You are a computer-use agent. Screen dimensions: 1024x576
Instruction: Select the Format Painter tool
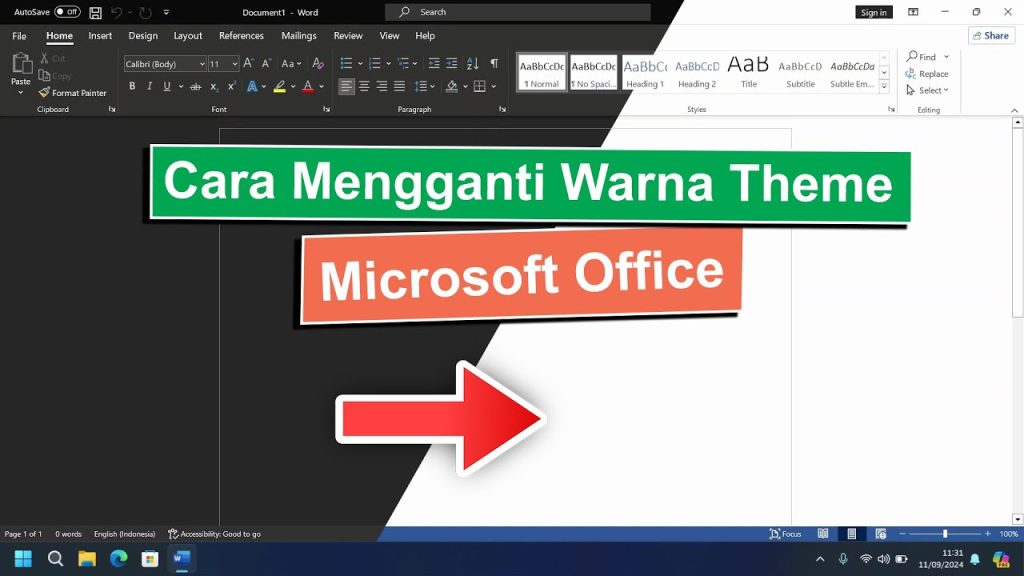72,93
